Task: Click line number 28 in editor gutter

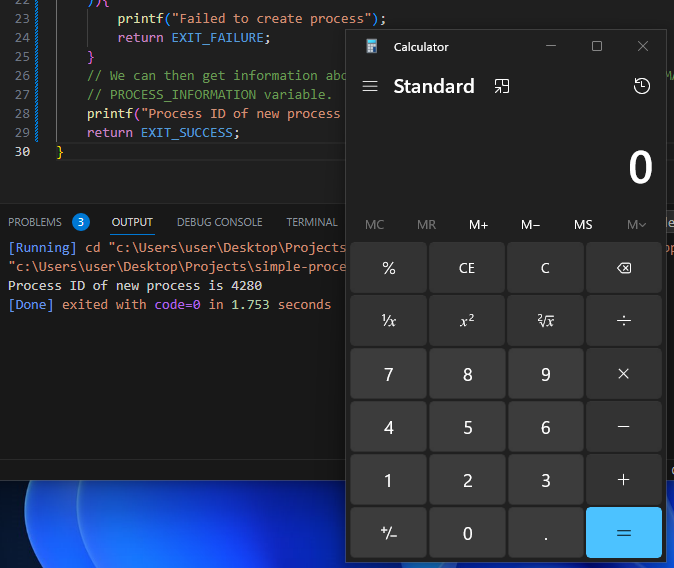Action: (x=22, y=114)
